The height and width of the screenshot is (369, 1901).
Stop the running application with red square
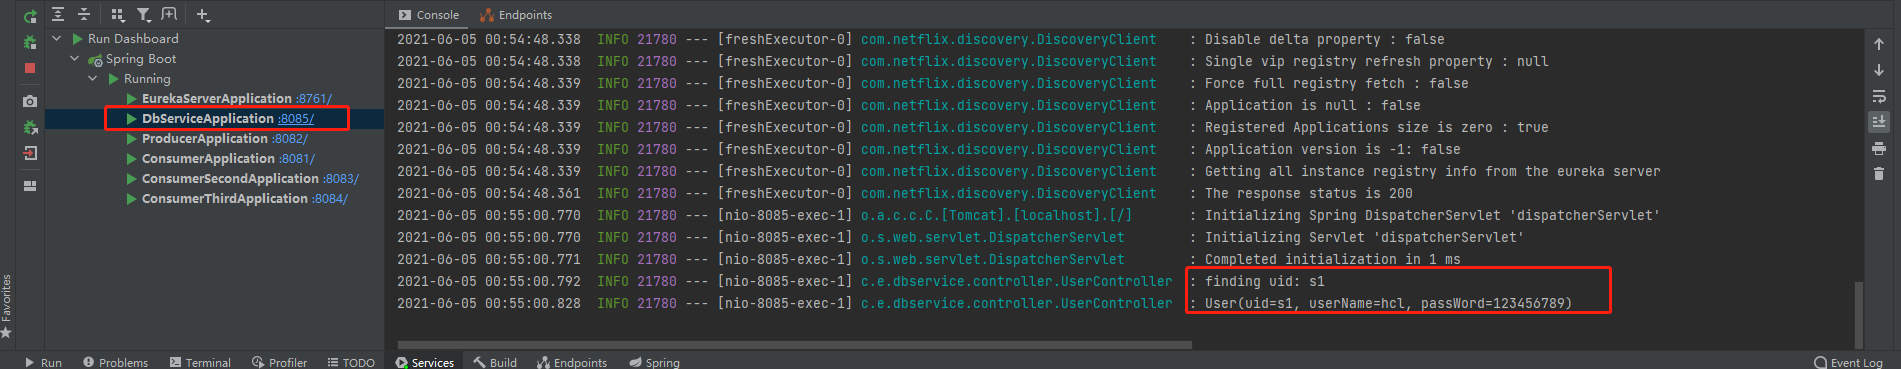(30, 68)
